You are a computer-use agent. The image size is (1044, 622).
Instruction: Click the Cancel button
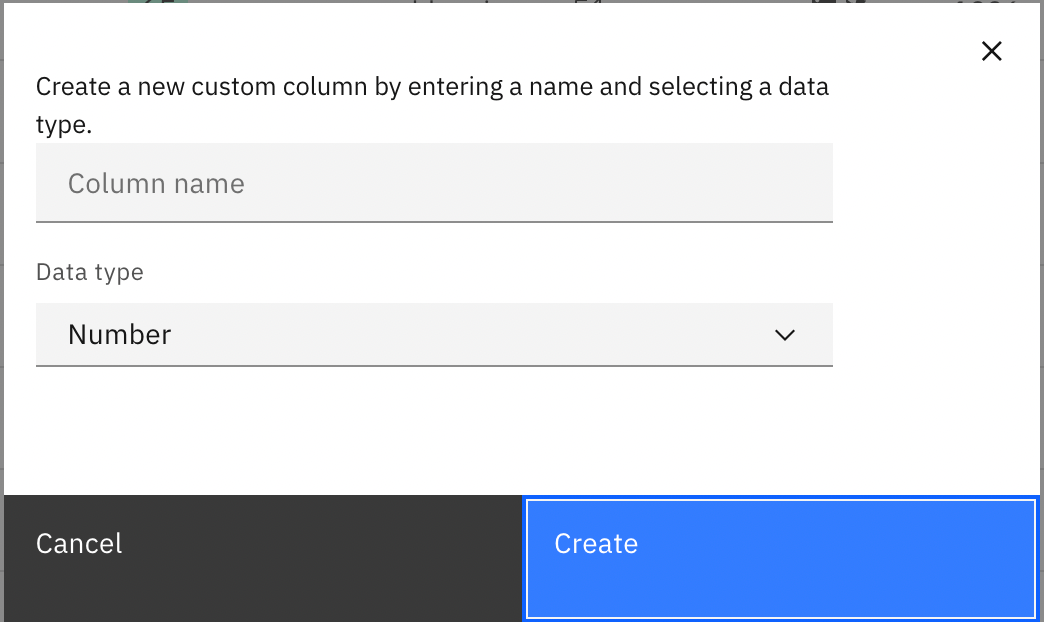263,558
